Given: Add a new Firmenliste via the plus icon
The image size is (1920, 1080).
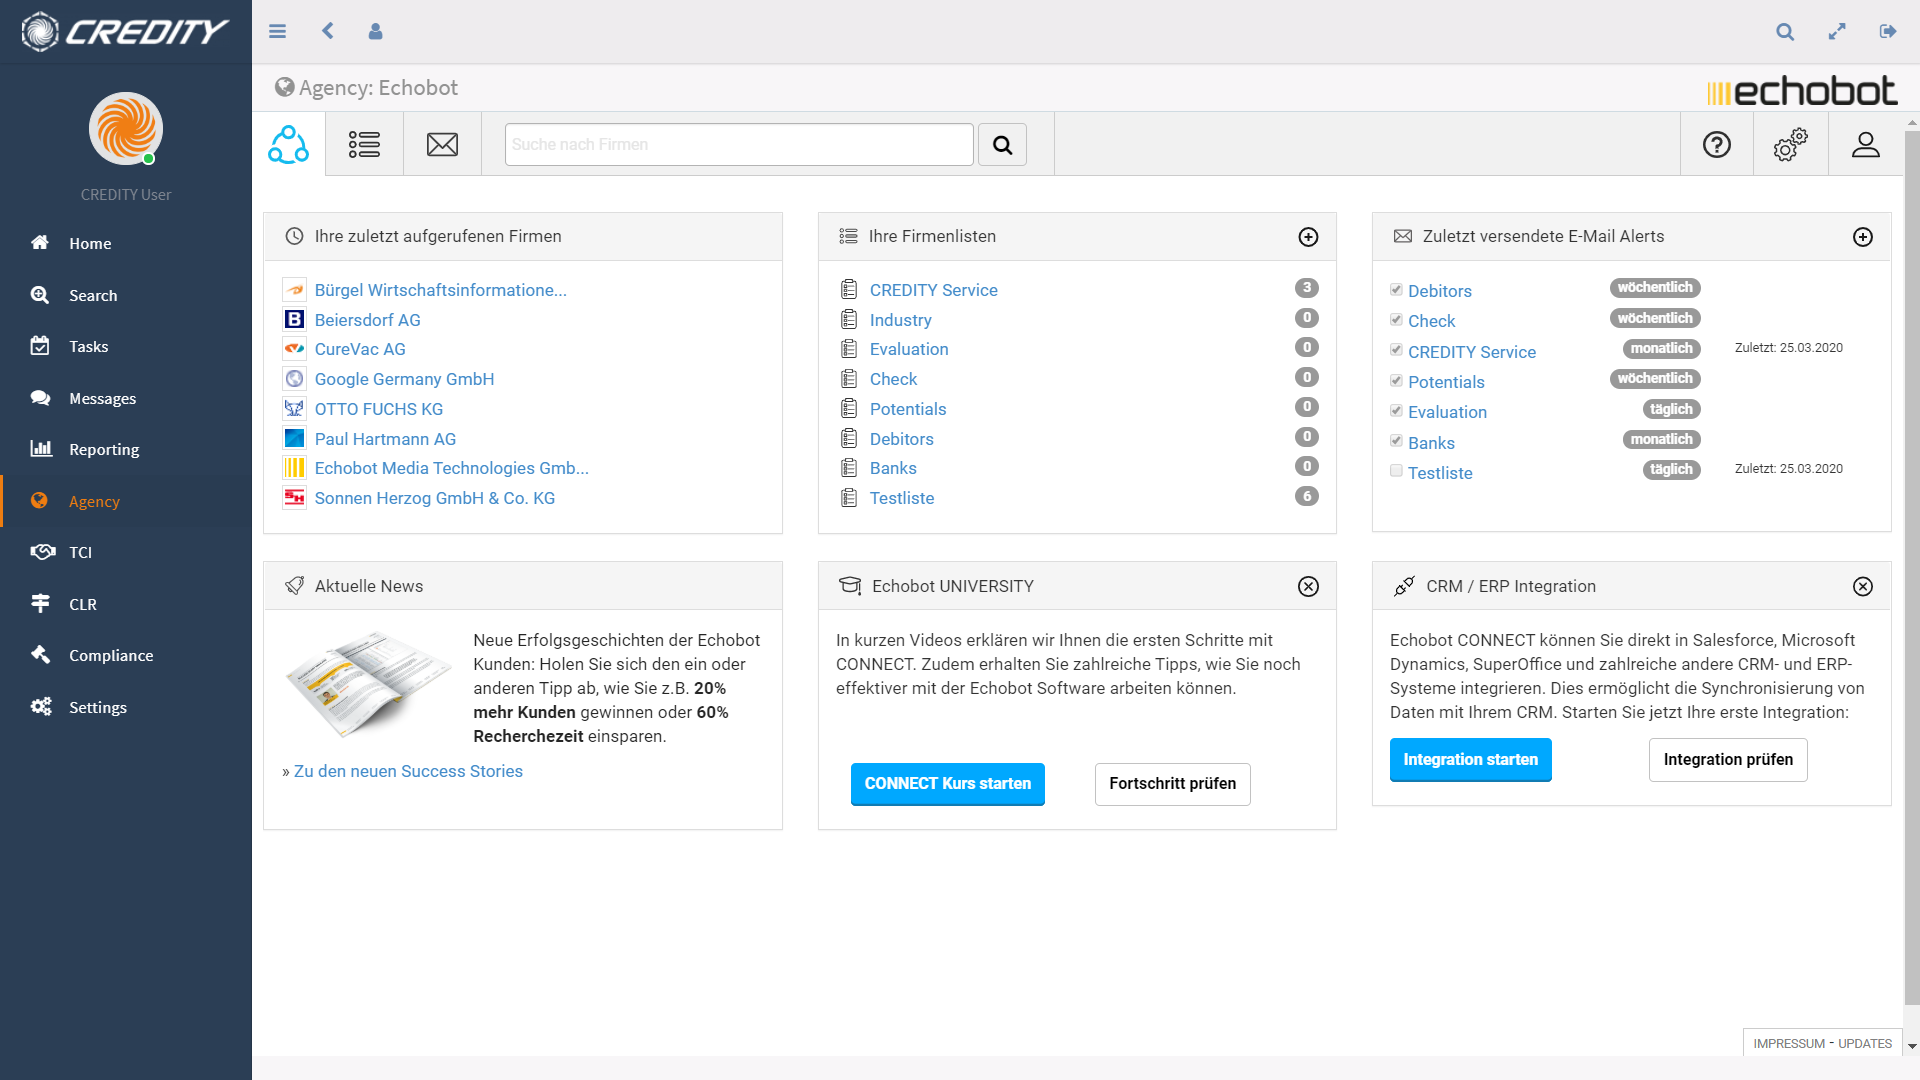Looking at the screenshot, I should click(1309, 237).
